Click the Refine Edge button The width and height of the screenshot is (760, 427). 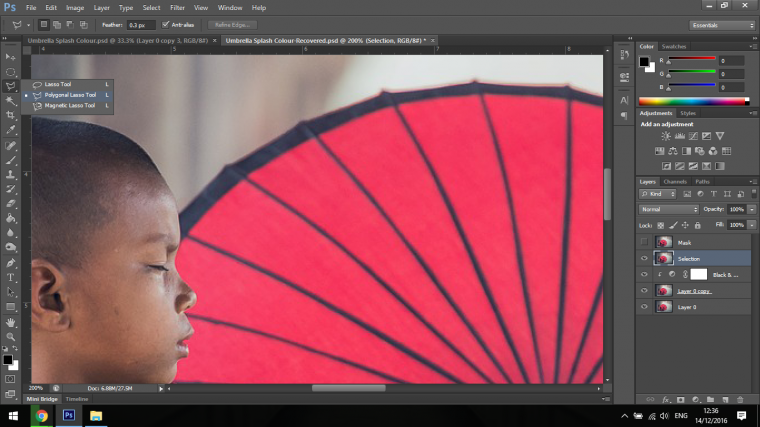click(x=232, y=25)
